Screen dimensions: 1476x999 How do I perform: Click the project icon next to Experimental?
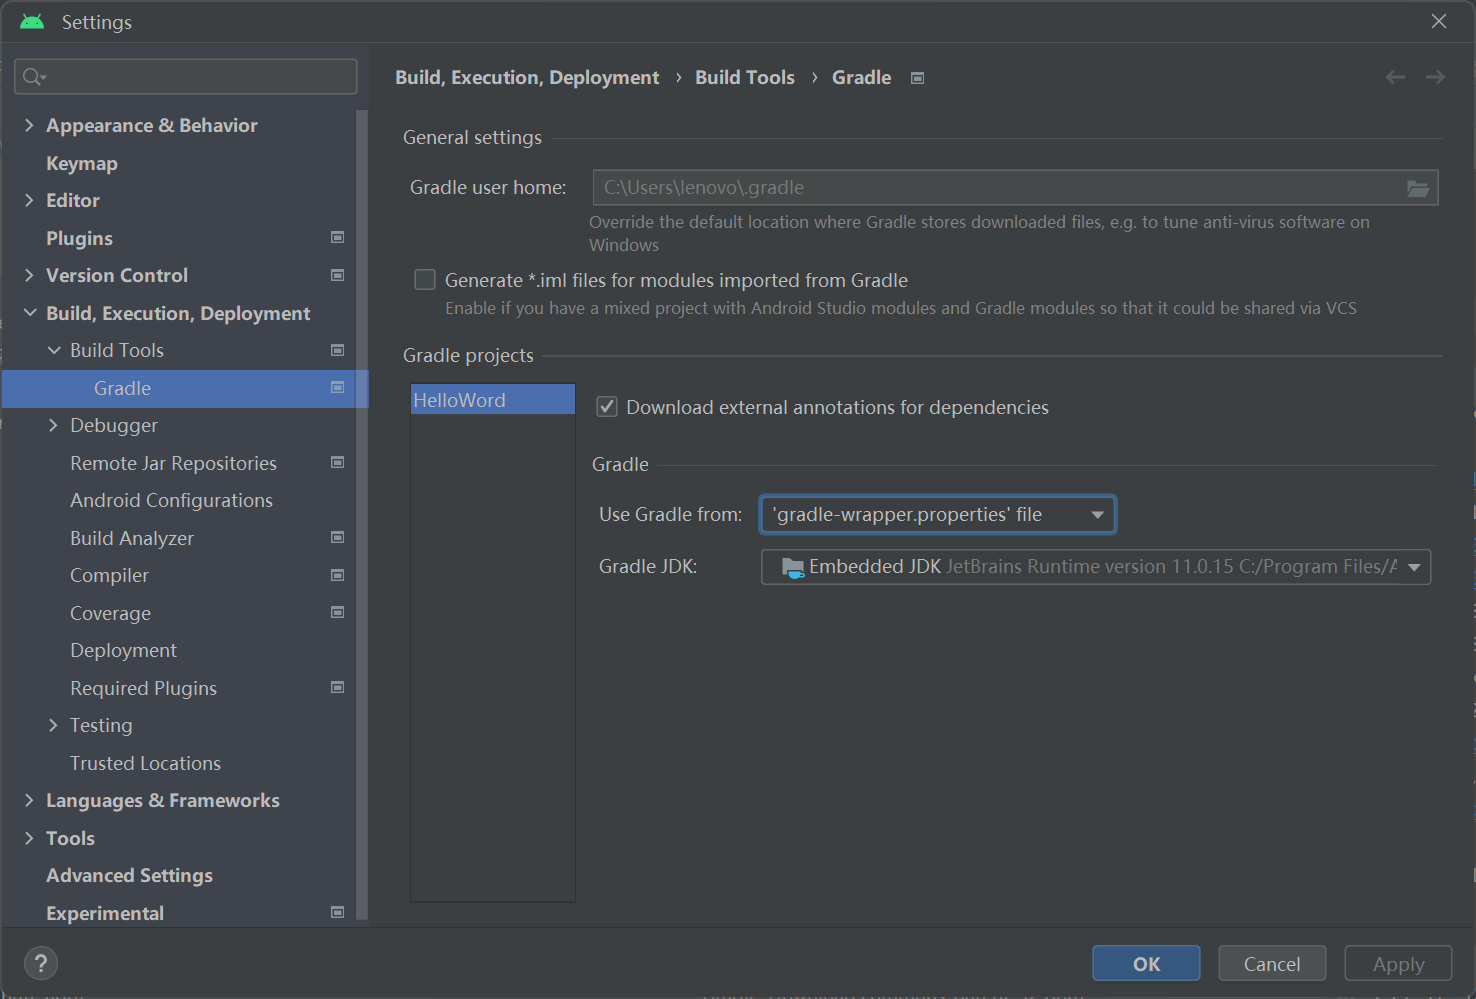click(x=338, y=912)
